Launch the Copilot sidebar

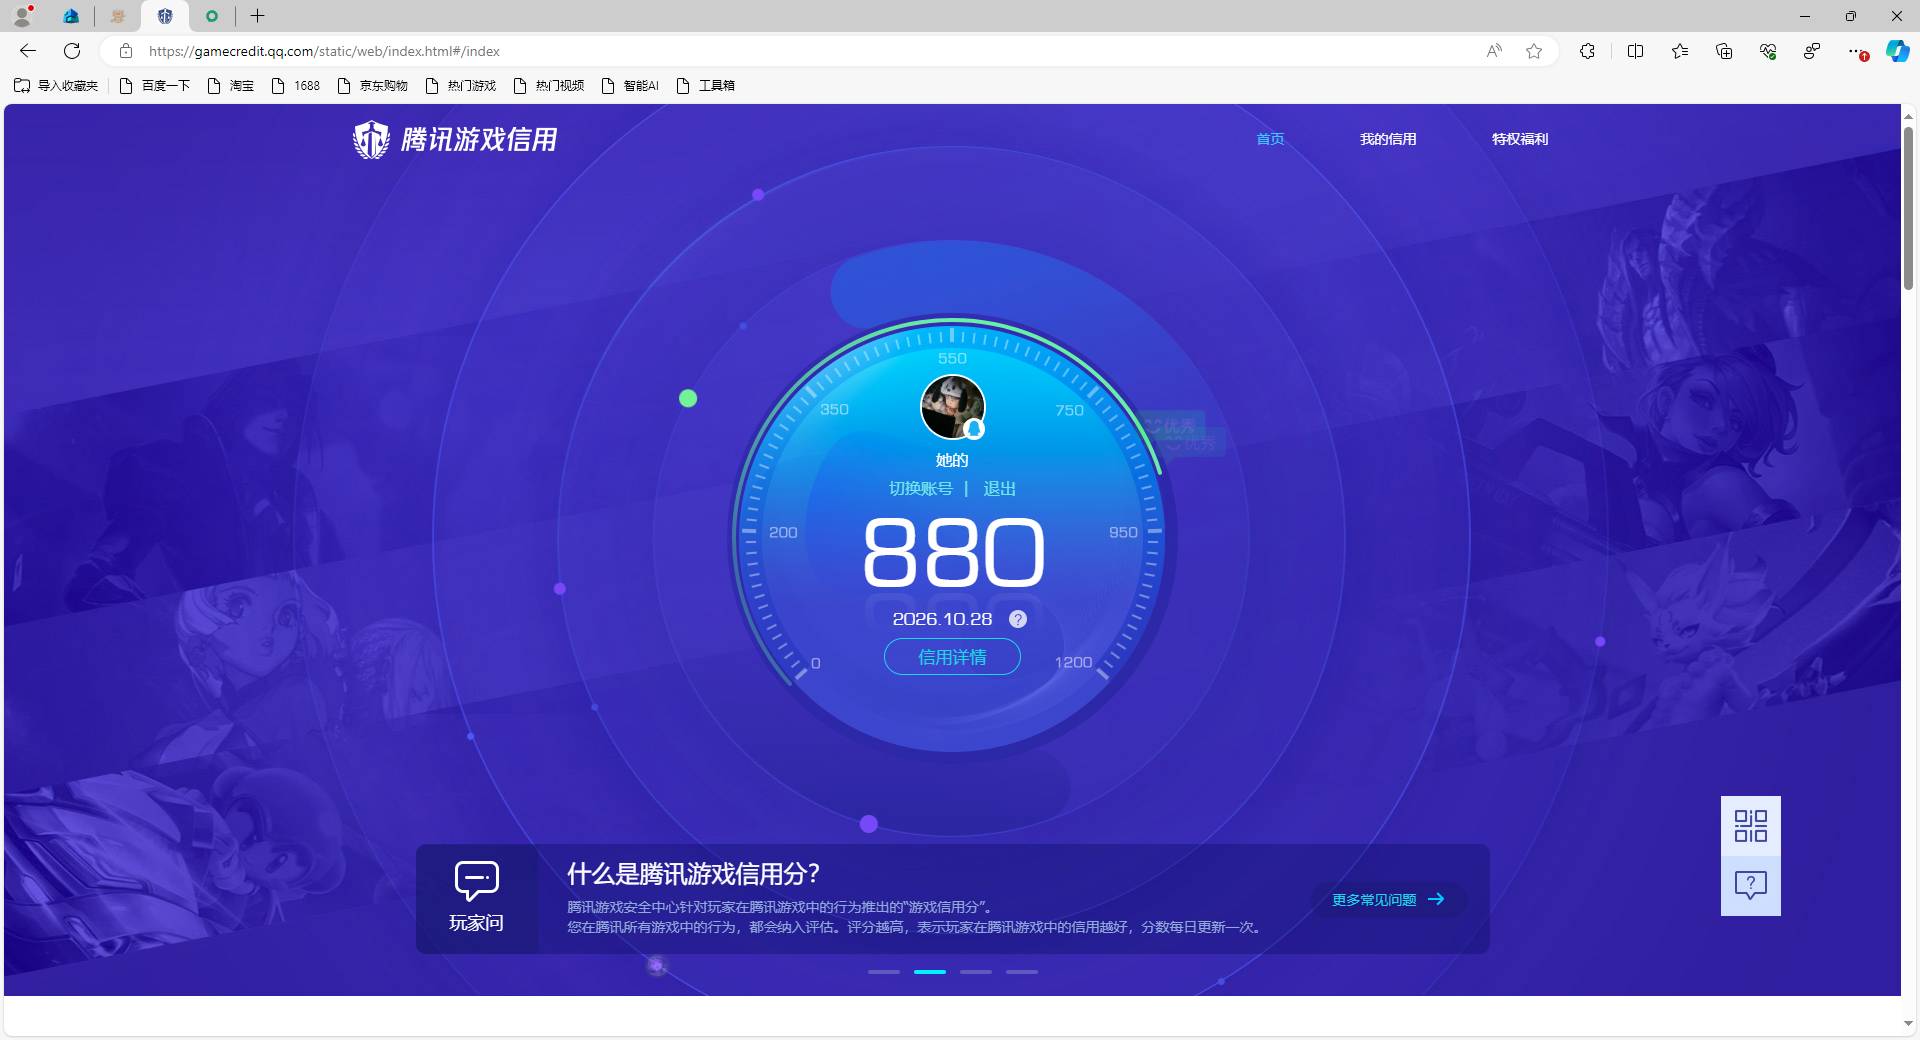[1897, 51]
